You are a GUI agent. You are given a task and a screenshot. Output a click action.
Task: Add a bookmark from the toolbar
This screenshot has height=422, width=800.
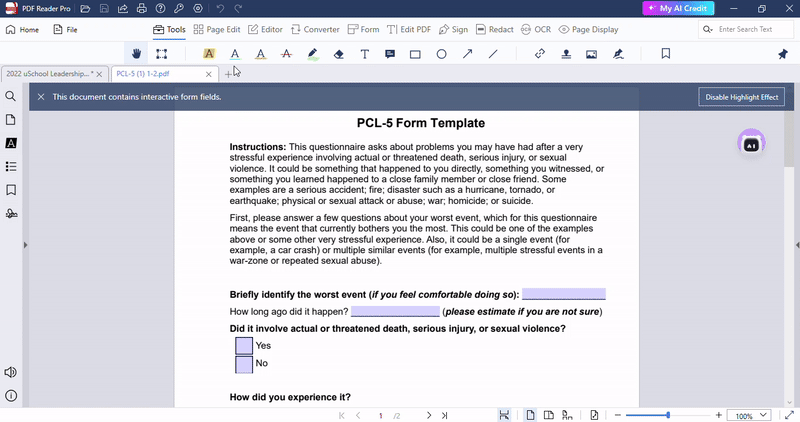point(666,54)
